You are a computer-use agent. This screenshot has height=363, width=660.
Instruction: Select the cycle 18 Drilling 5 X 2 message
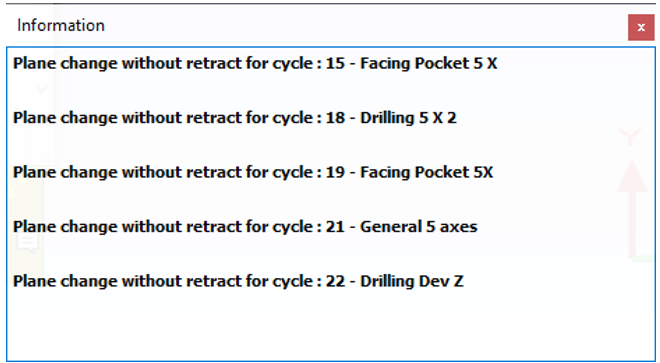click(235, 117)
